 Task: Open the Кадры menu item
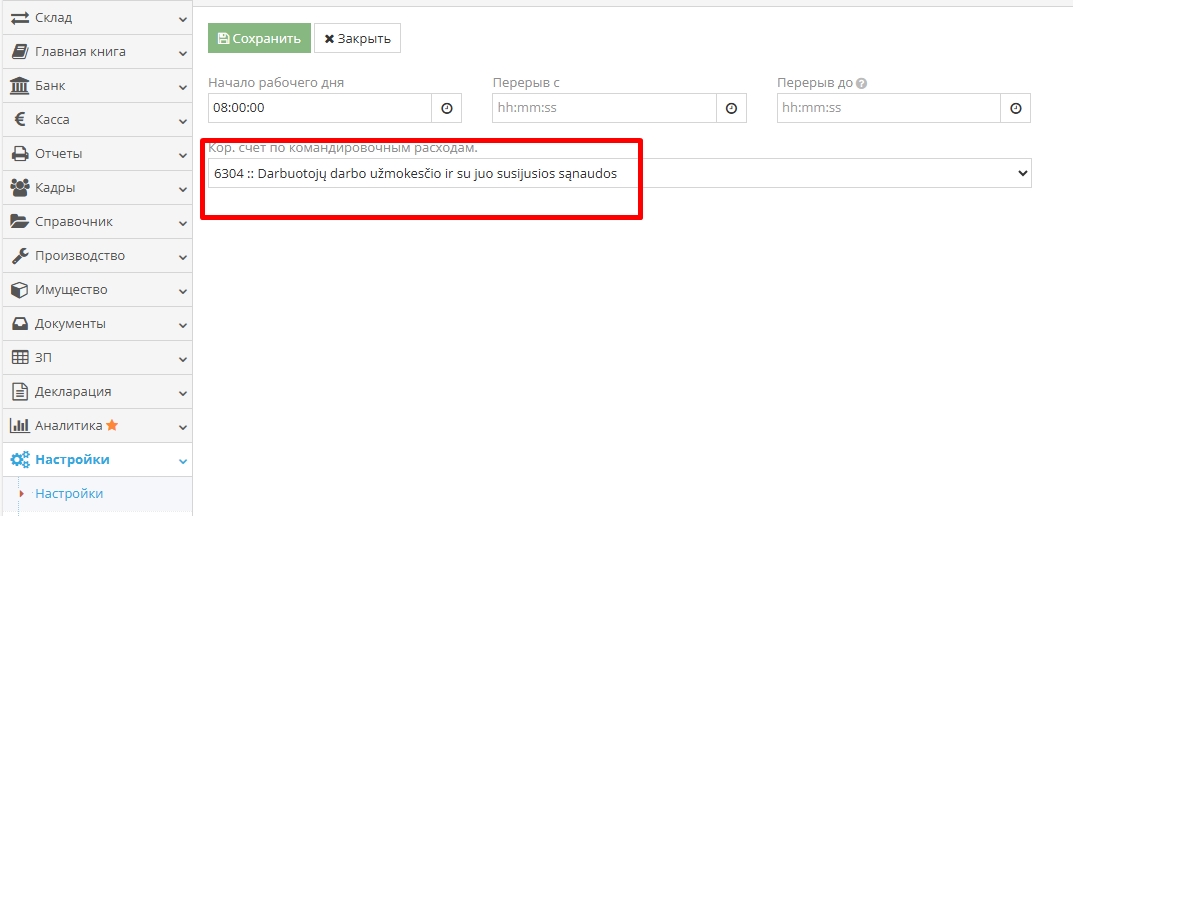pyautogui.click(x=55, y=188)
